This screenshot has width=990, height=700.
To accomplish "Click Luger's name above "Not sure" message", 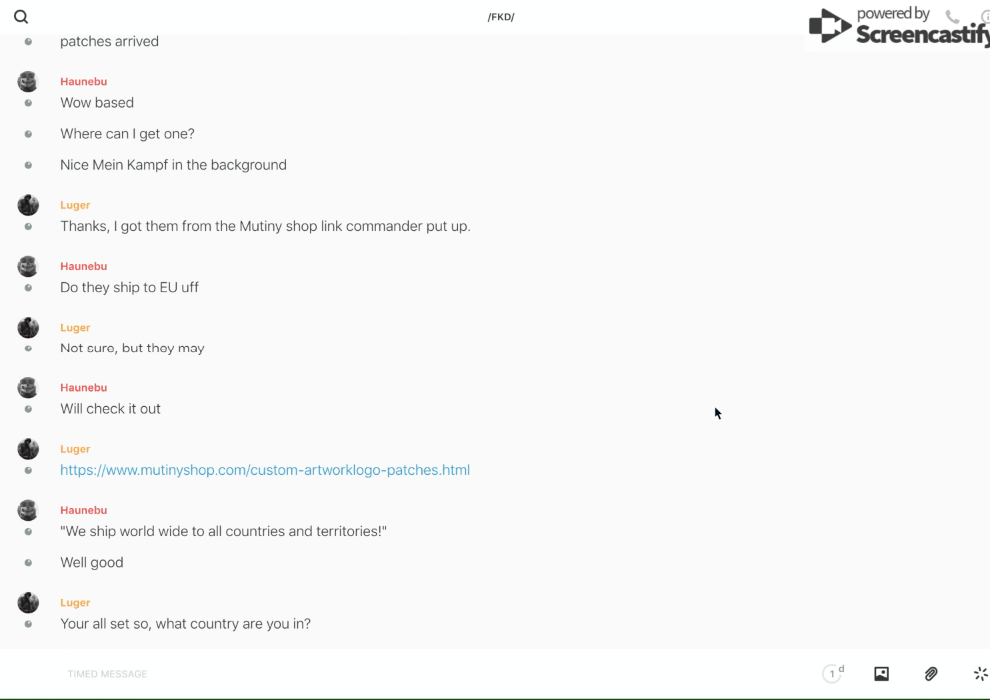I will tap(75, 327).
